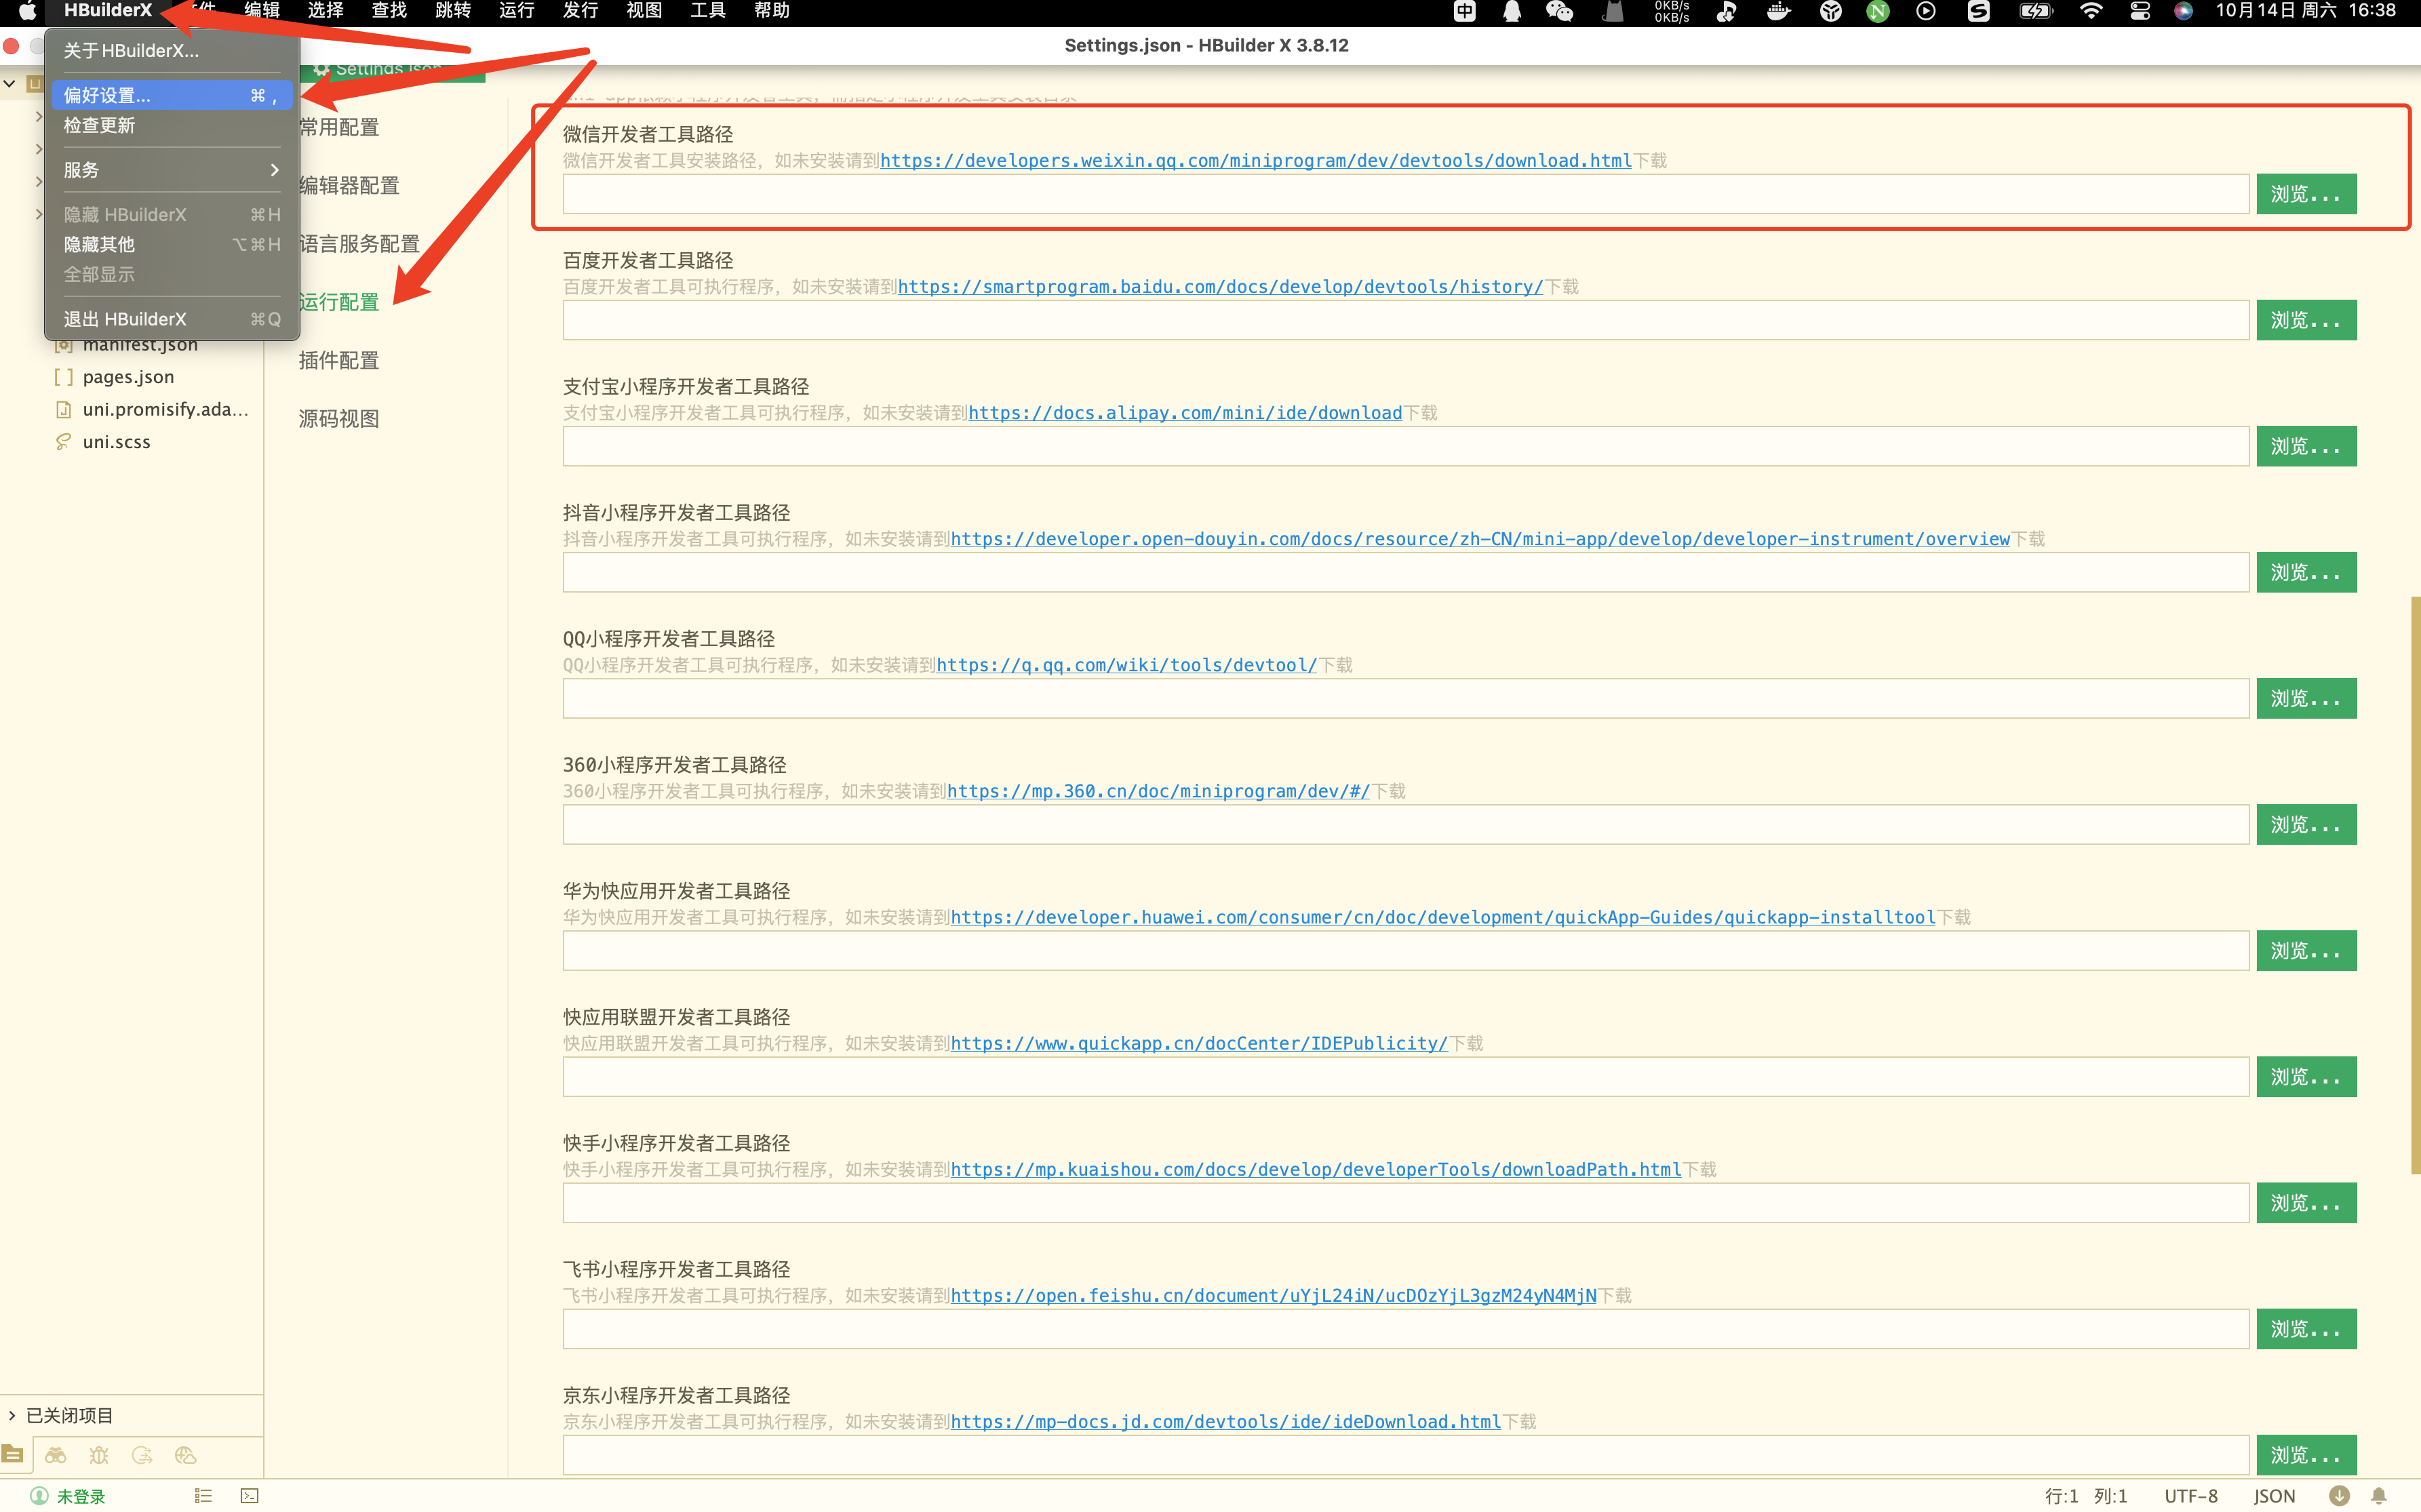This screenshot has height=1512, width=2421.
Task: Select 关于 HBuilderX... menu entry
Action: click(172, 50)
